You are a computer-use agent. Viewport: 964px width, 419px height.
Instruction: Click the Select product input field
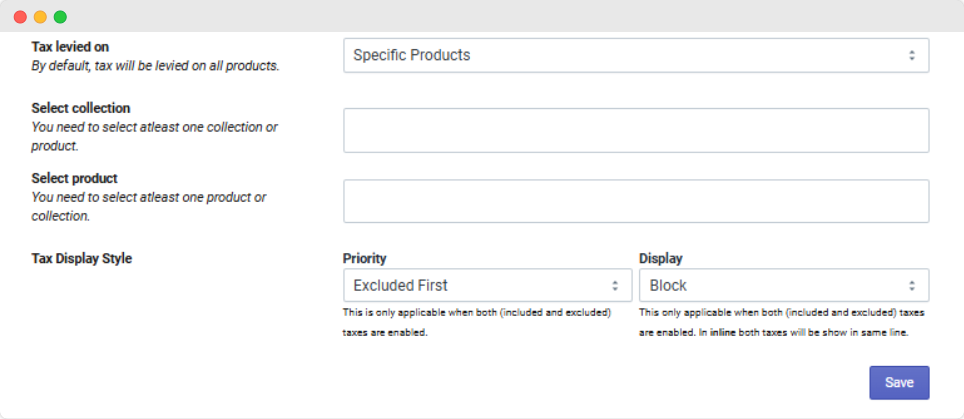tap(636, 201)
